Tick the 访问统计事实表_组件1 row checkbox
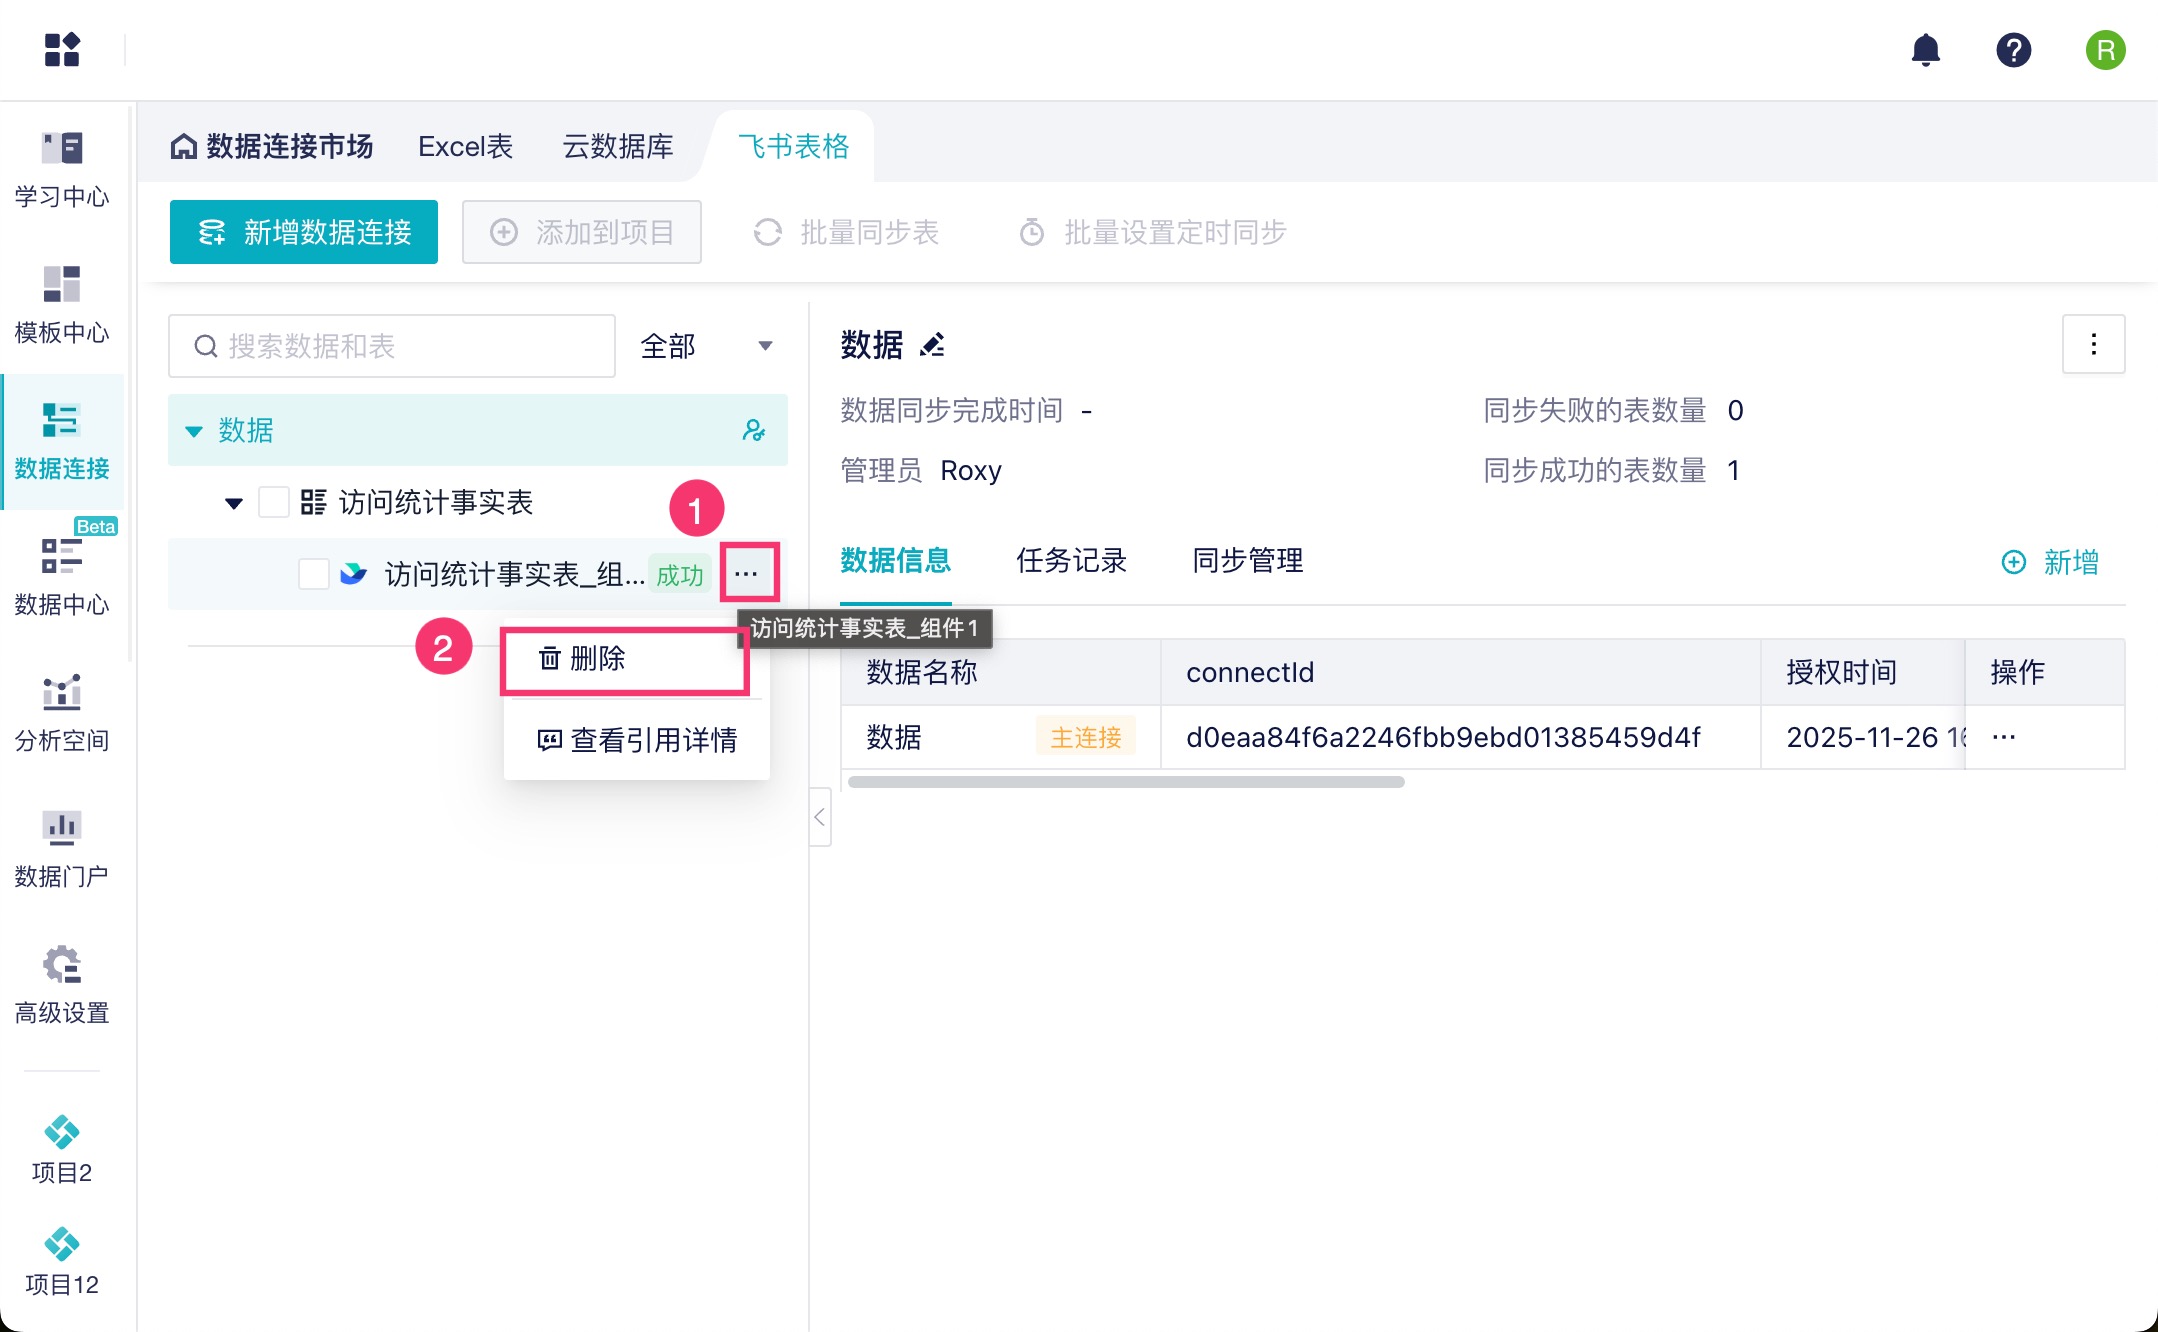This screenshot has width=2158, height=1332. [x=314, y=574]
